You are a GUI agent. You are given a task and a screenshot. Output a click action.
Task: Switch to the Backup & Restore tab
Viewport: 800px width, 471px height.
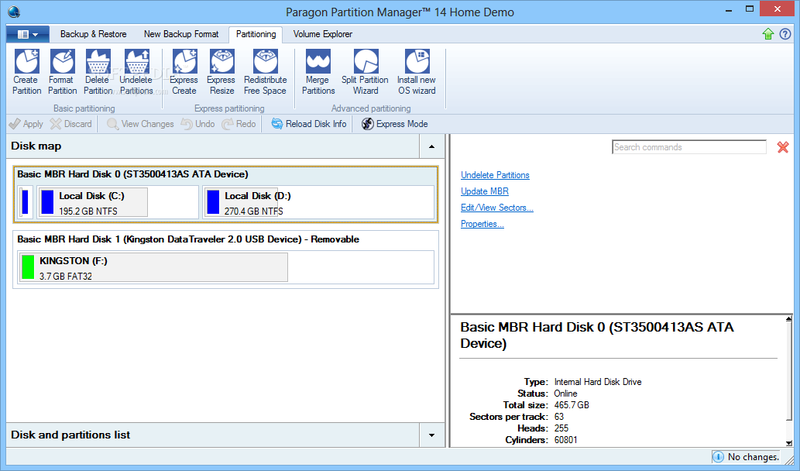[x=94, y=34]
